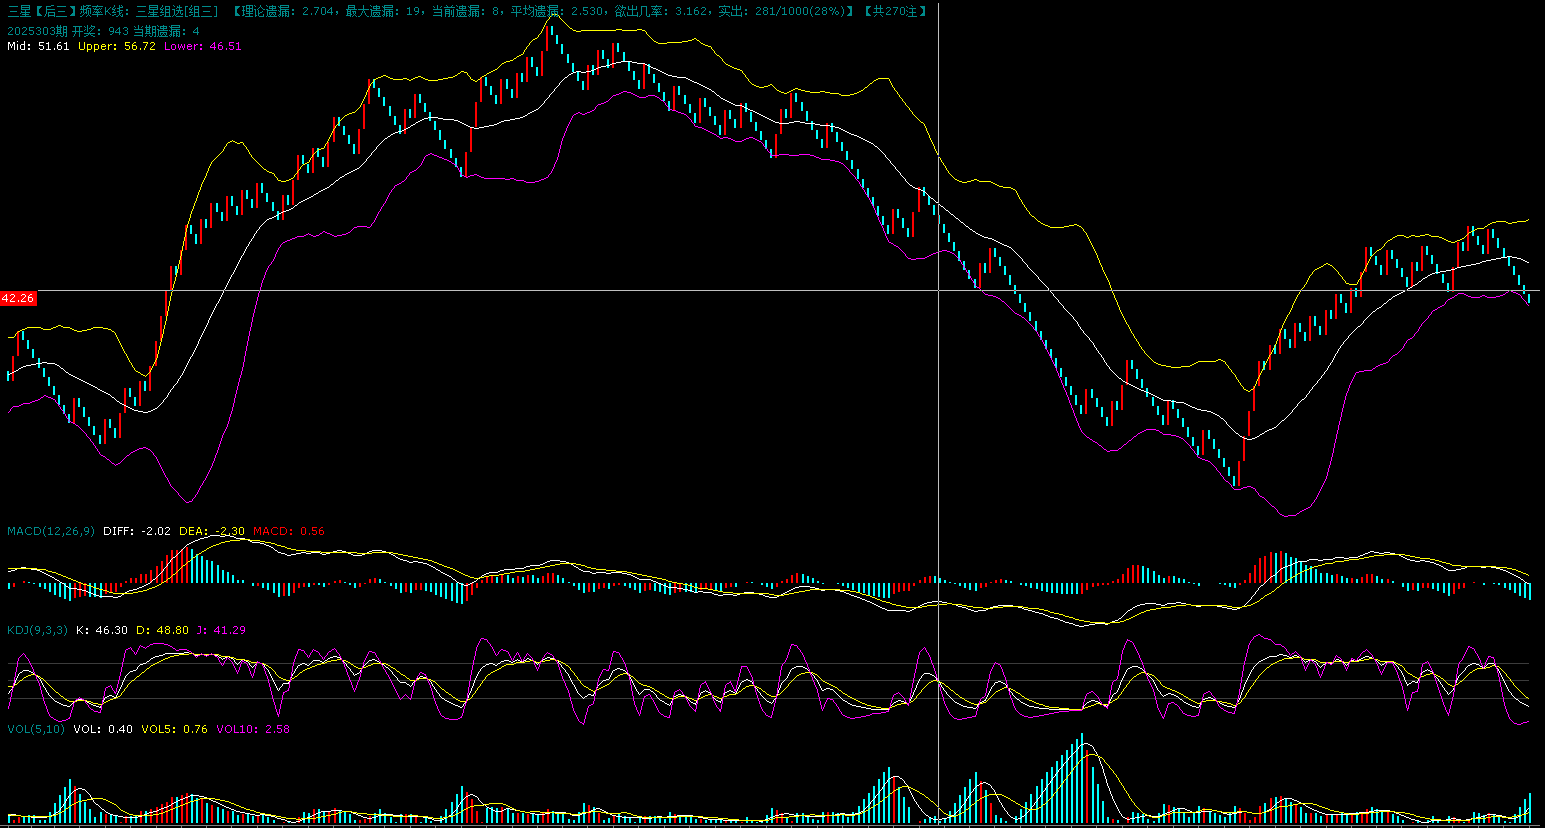Click the 【共270注】 count label
This screenshot has width=1545, height=828.
[x=895, y=11]
